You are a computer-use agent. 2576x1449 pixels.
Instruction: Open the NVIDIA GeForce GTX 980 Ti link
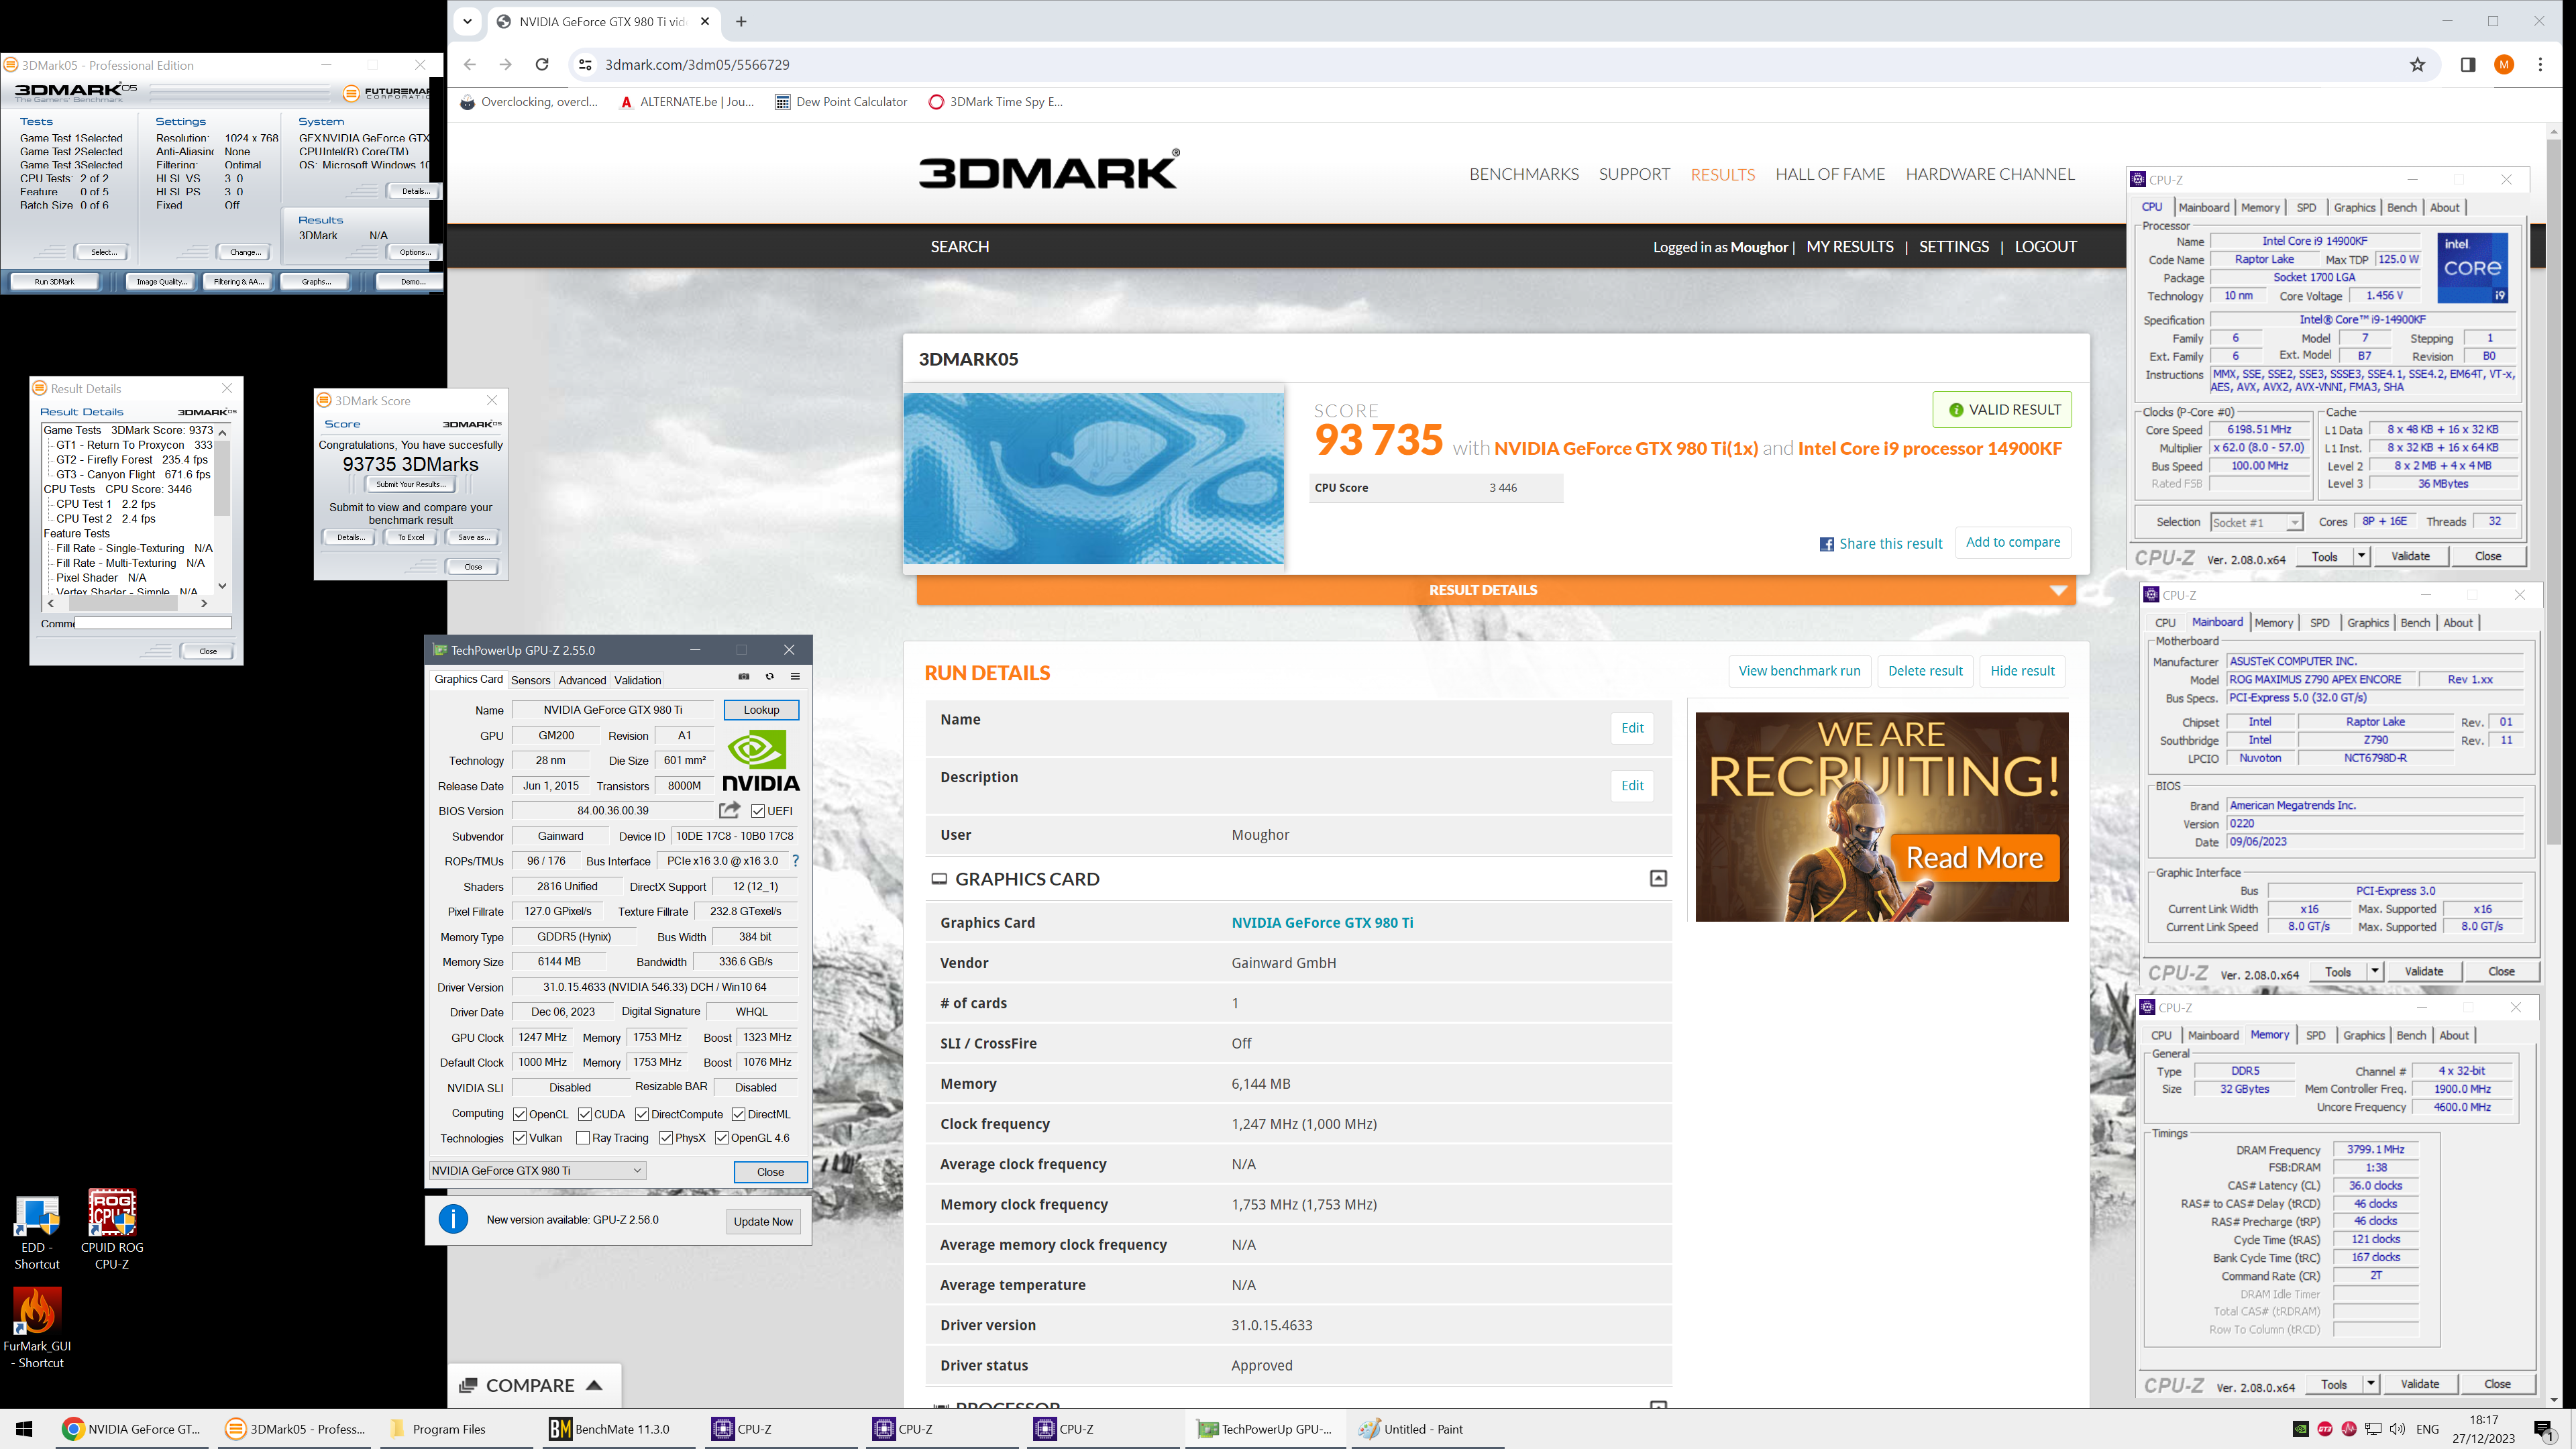click(x=1322, y=922)
